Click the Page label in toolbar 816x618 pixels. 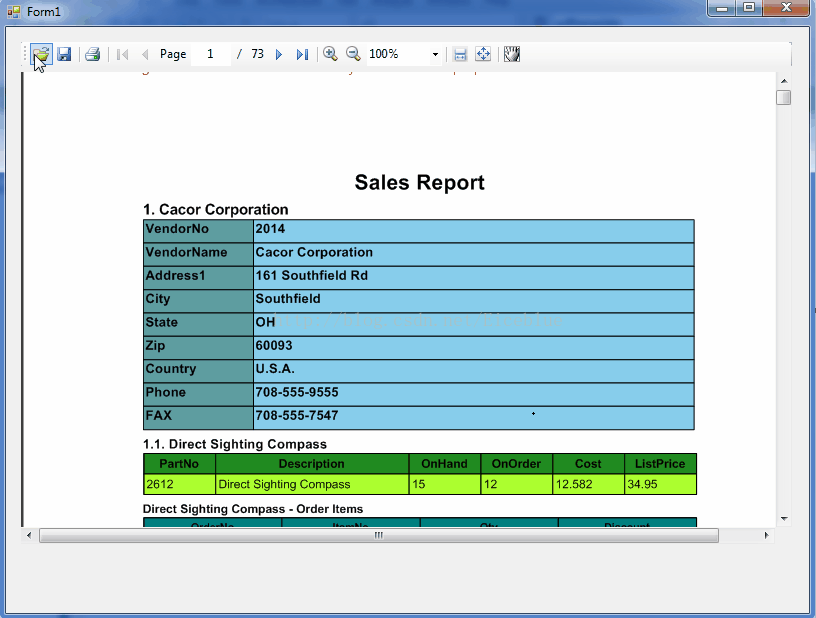tap(173, 54)
